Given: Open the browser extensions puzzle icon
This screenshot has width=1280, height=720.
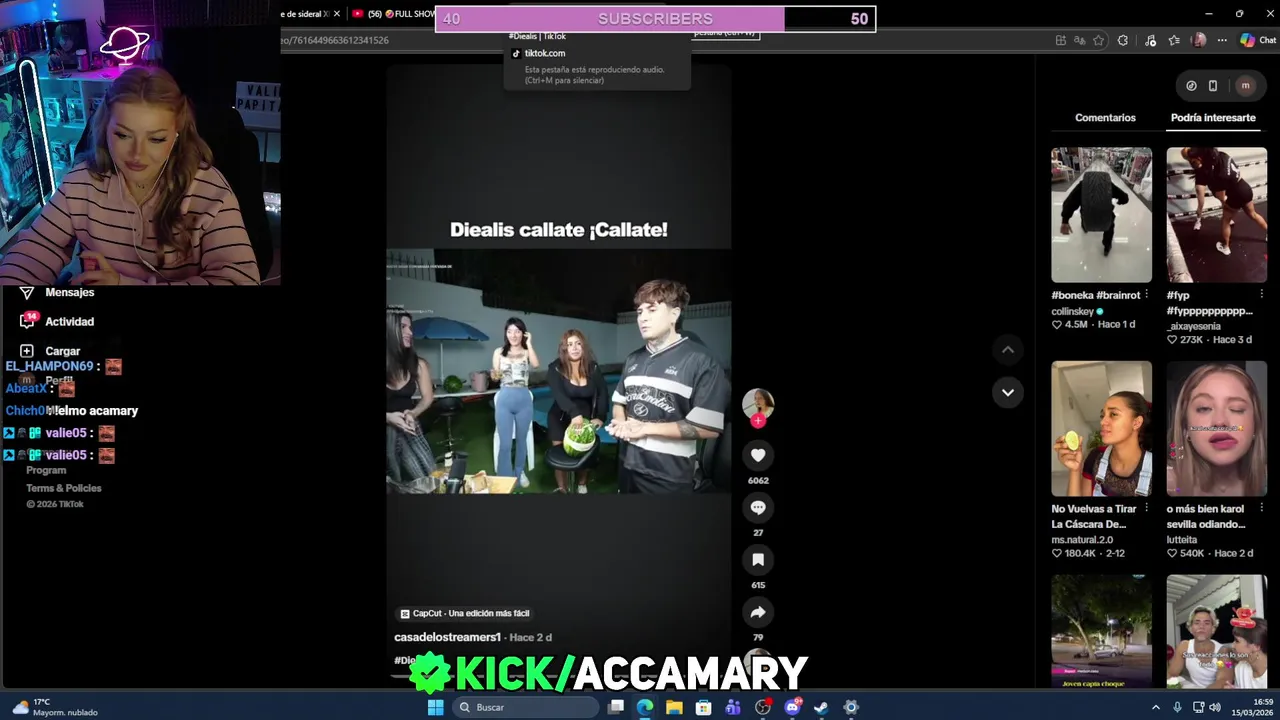Looking at the screenshot, I should 1123,40.
